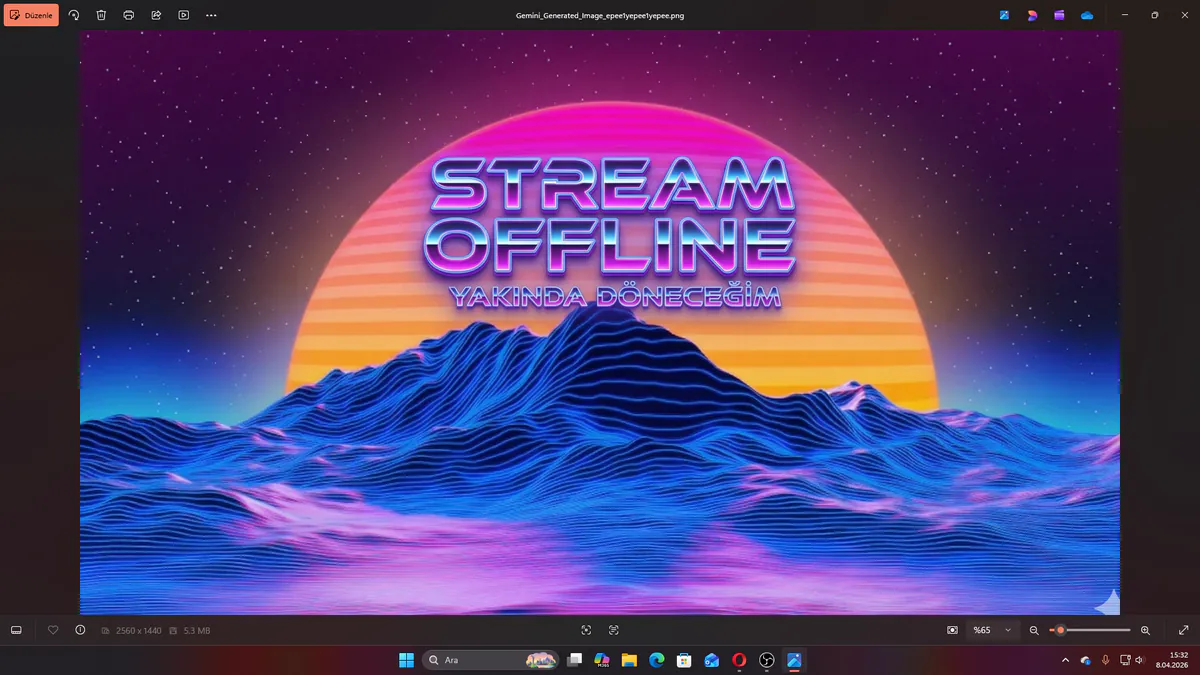The height and width of the screenshot is (675, 1200).
Task: Open the Photos gallery icon in title bar
Action: [x=1004, y=15]
